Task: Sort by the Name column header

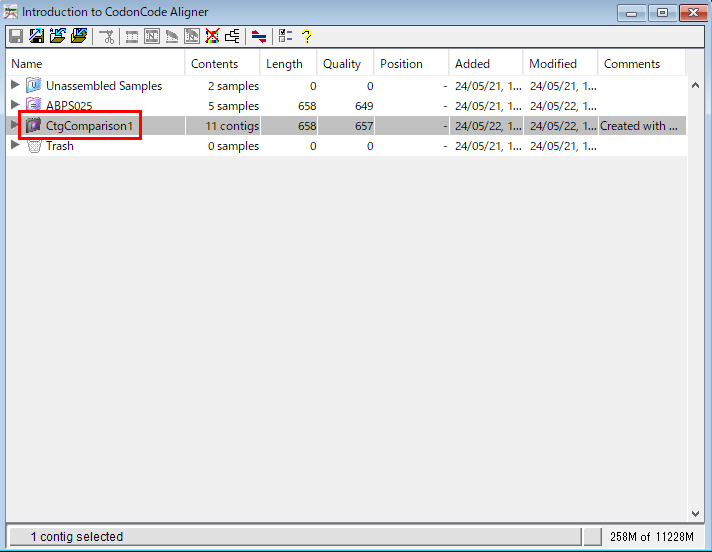Action: pyautogui.click(x=95, y=64)
